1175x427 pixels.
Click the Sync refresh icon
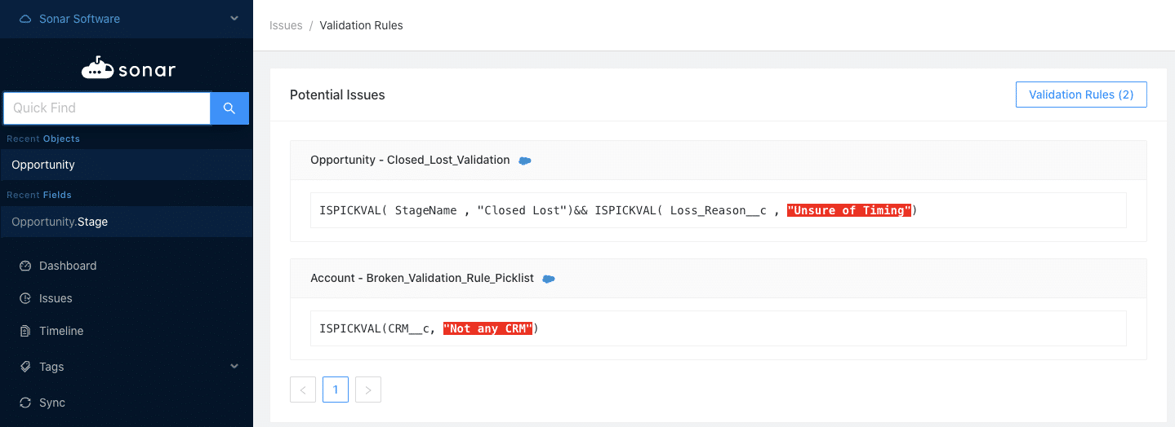click(25, 402)
